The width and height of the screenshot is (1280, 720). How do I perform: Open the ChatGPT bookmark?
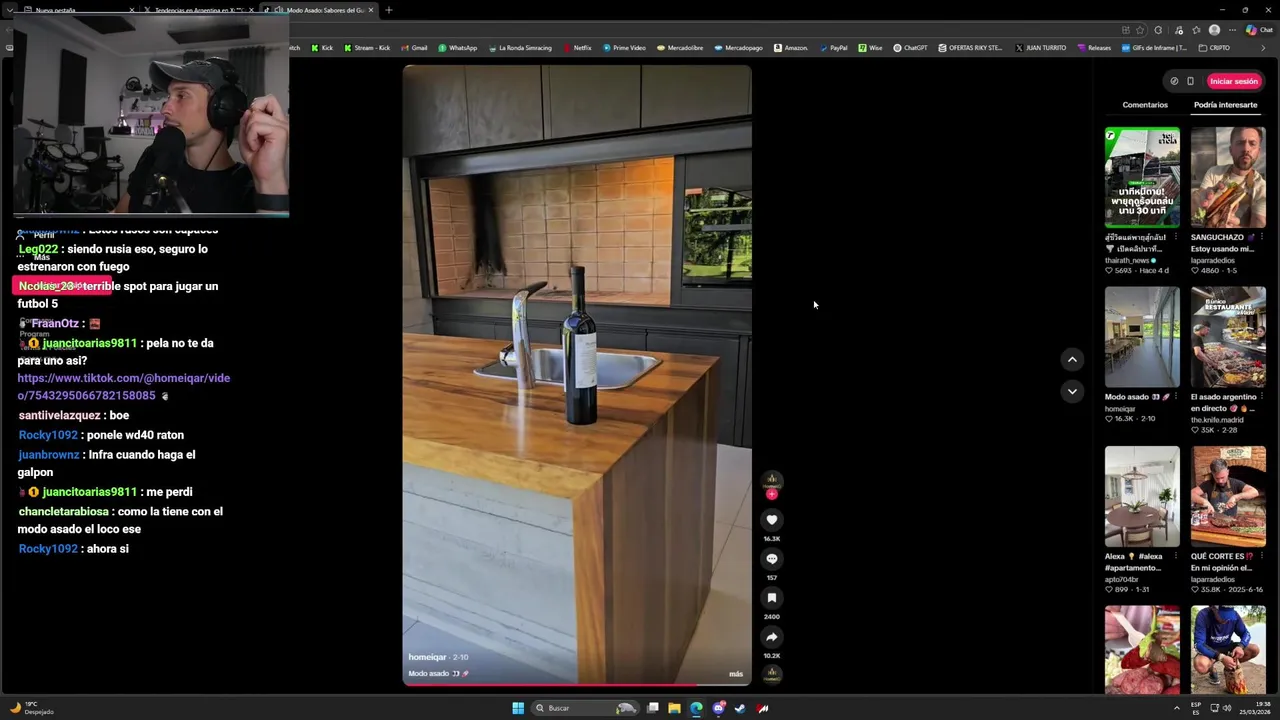pyautogui.click(x=910, y=48)
